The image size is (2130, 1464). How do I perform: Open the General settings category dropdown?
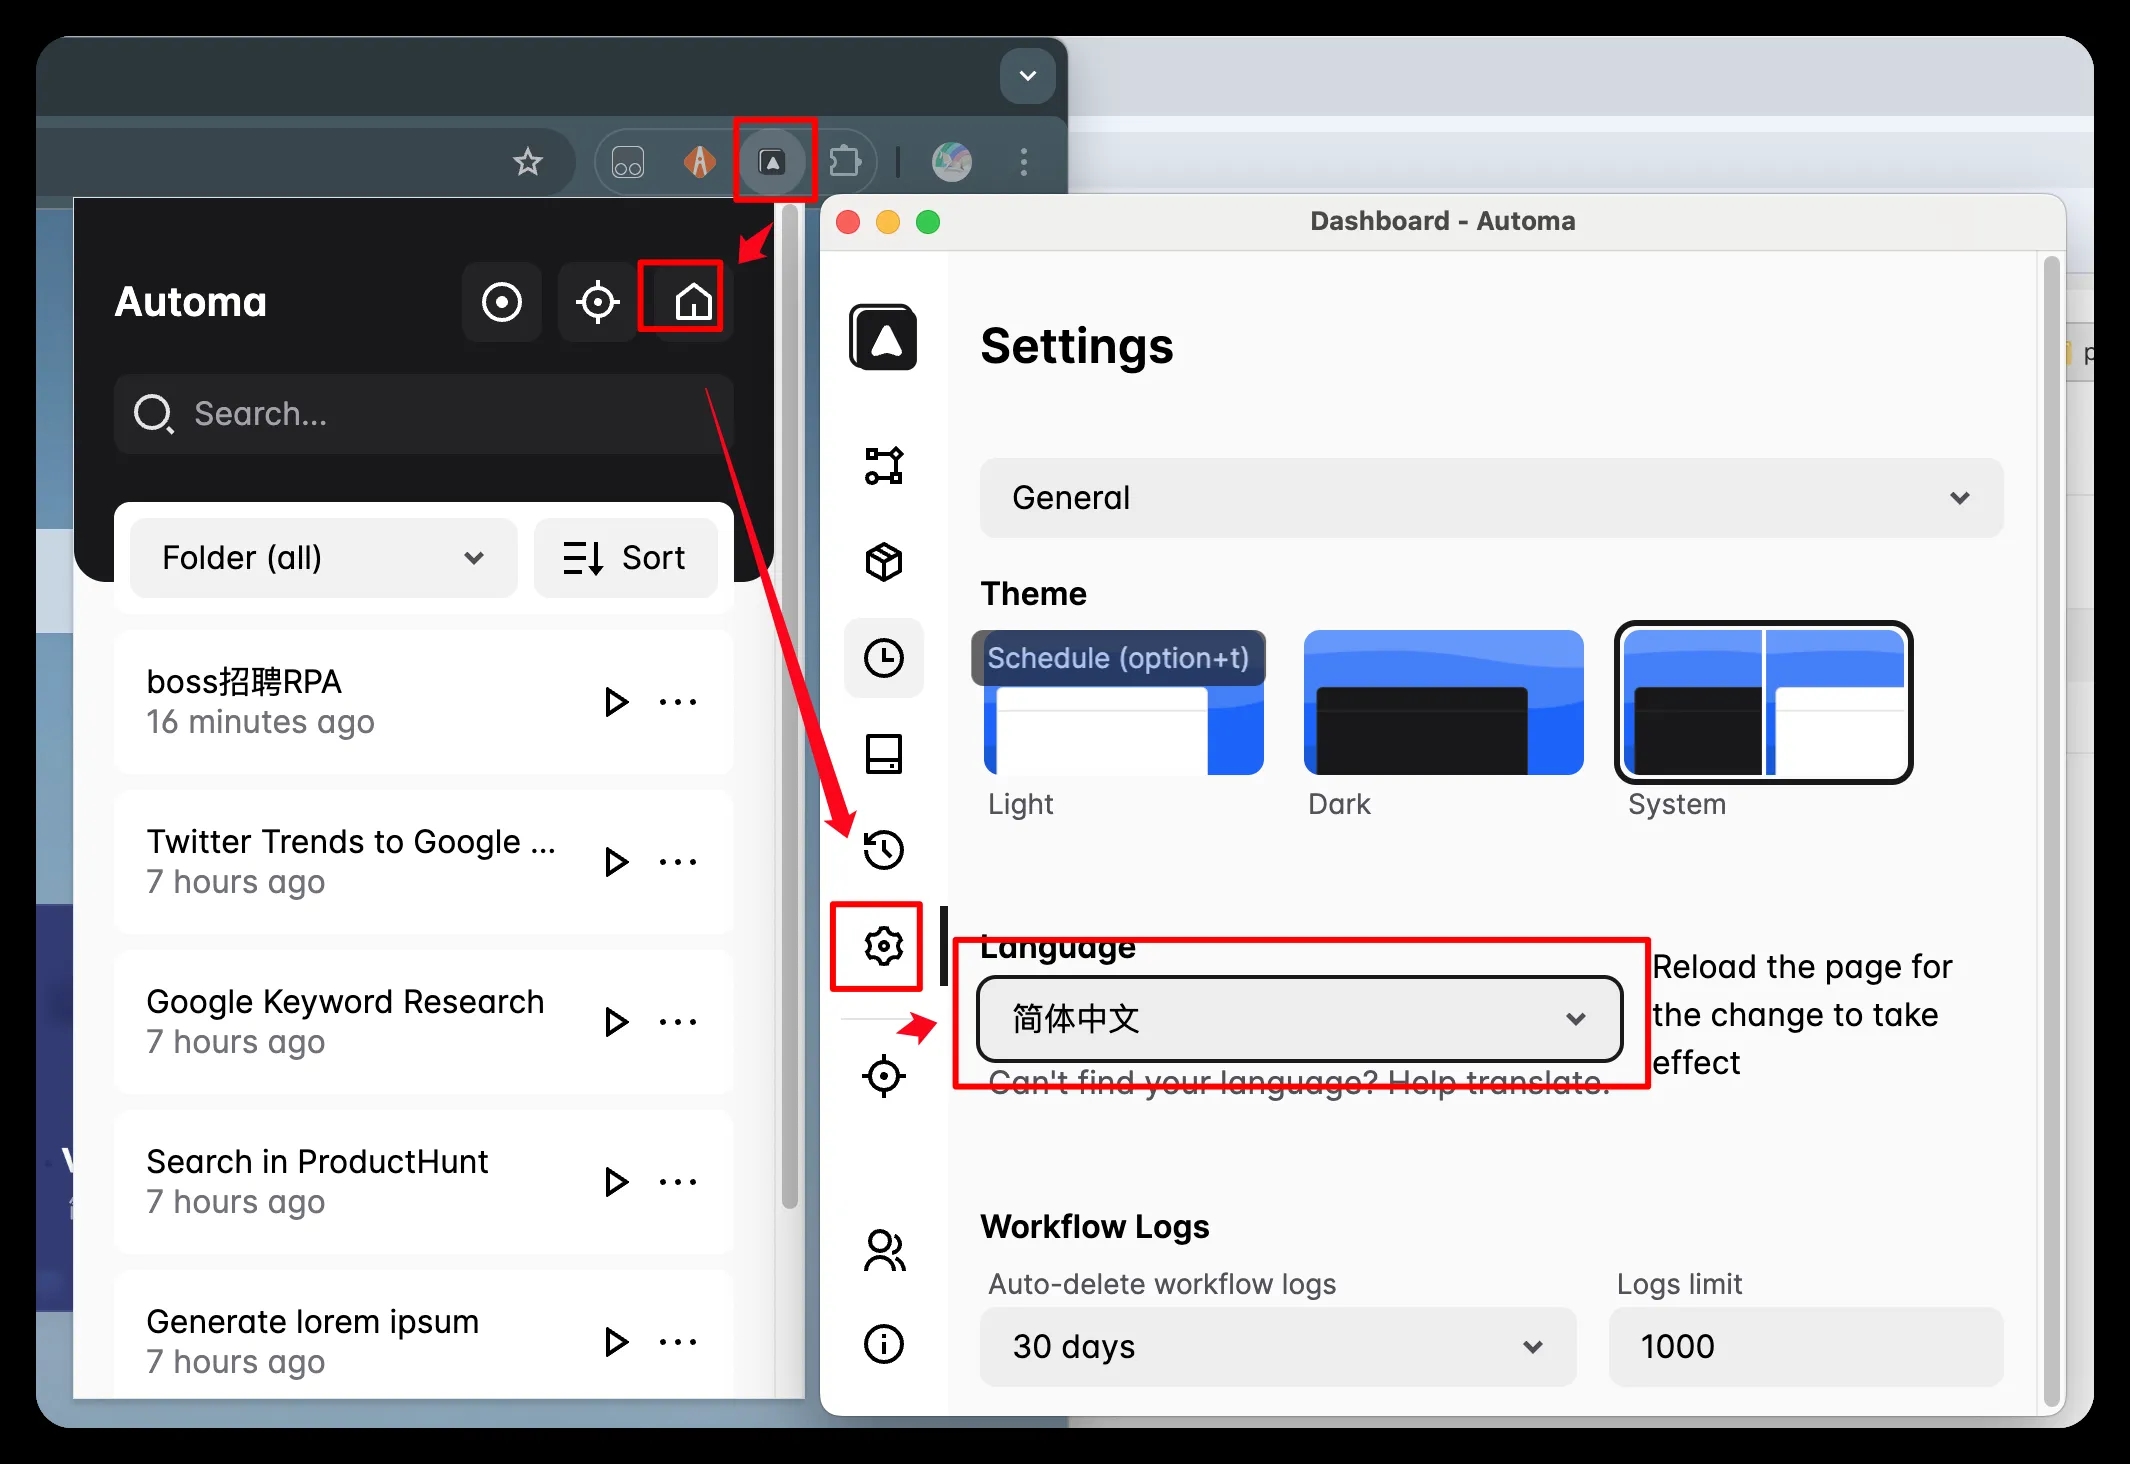click(x=1490, y=498)
